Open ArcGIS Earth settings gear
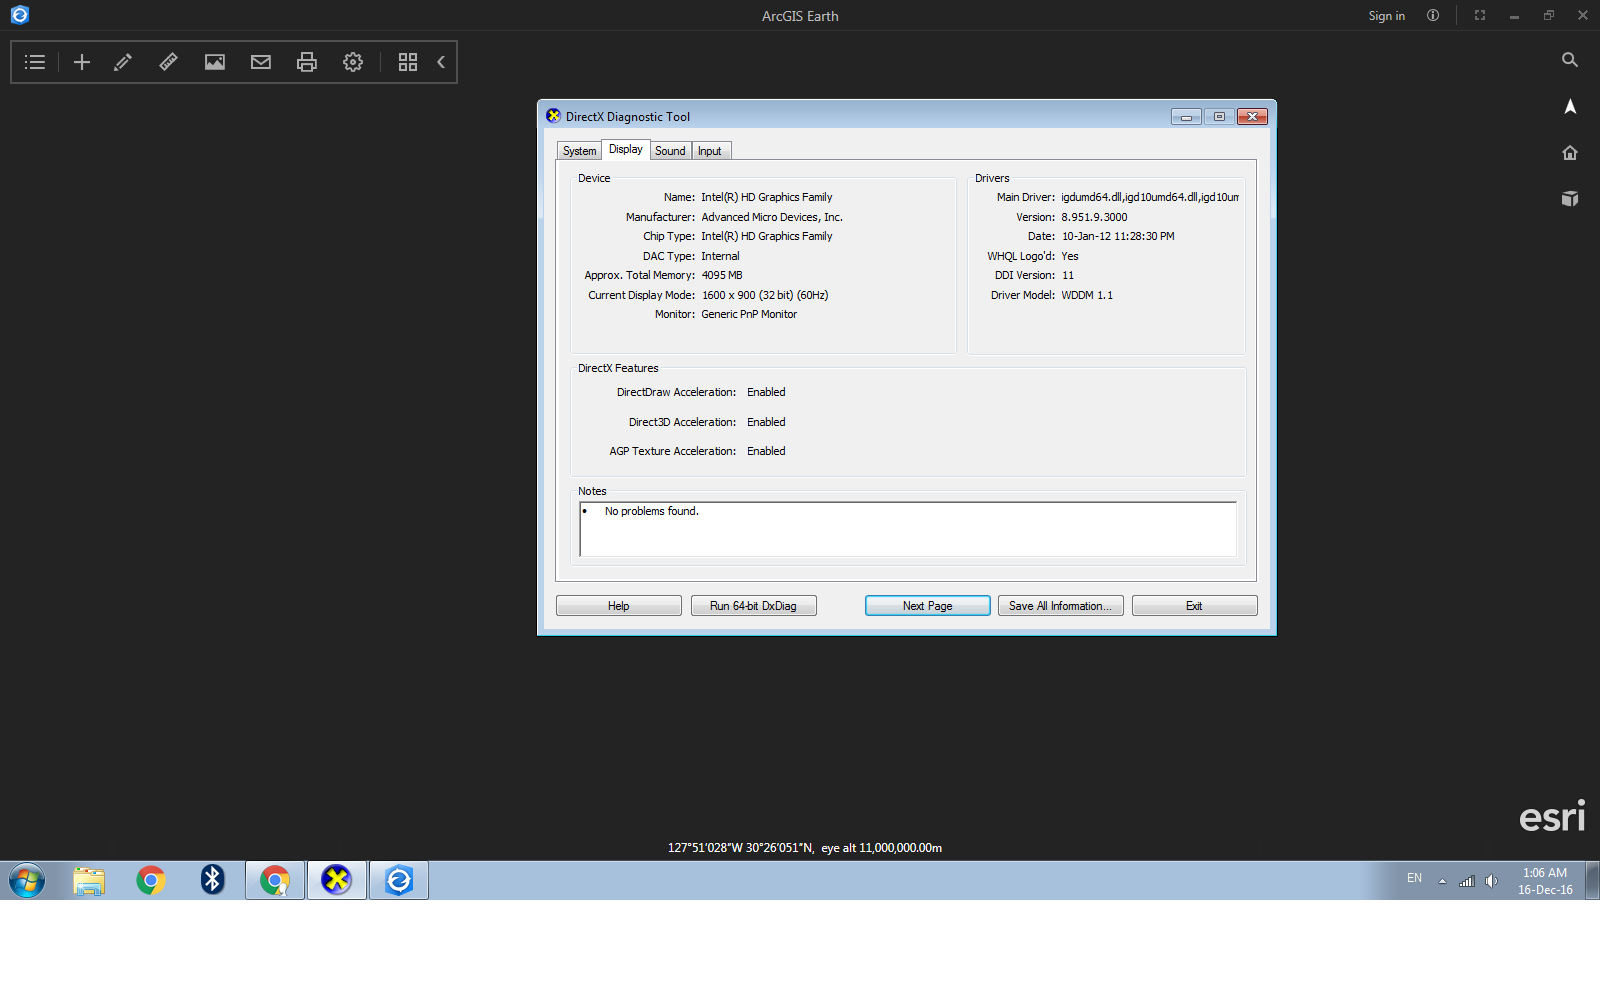Image resolution: width=1600 pixels, height=998 pixels. (x=353, y=62)
